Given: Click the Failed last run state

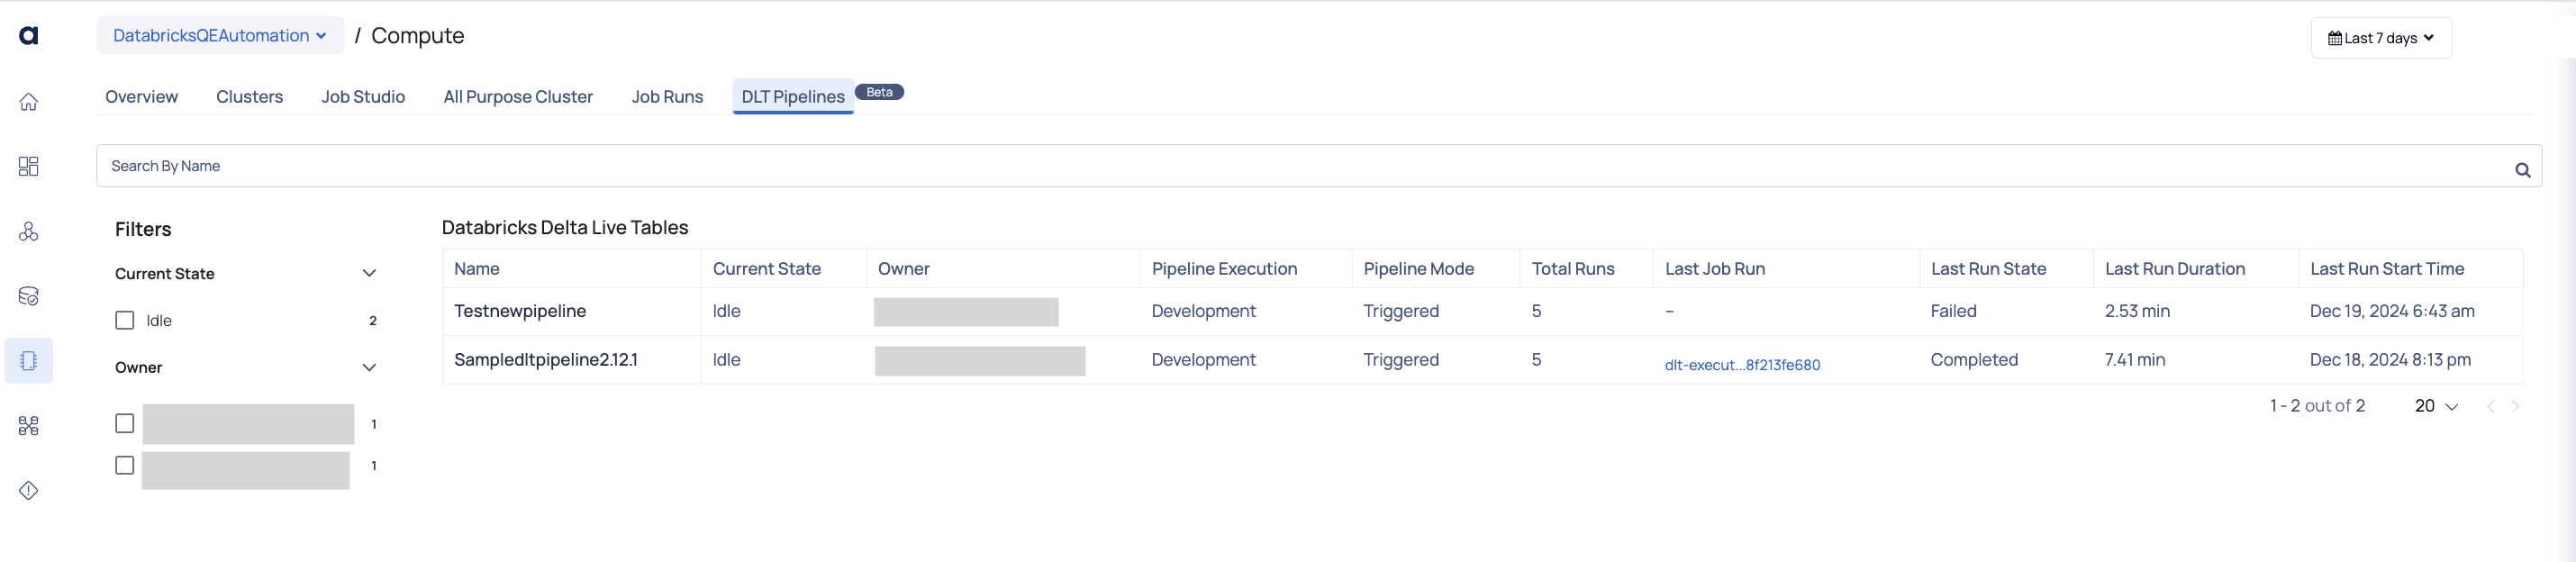Looking at the screenshot, I should [x=1953, y=311].
